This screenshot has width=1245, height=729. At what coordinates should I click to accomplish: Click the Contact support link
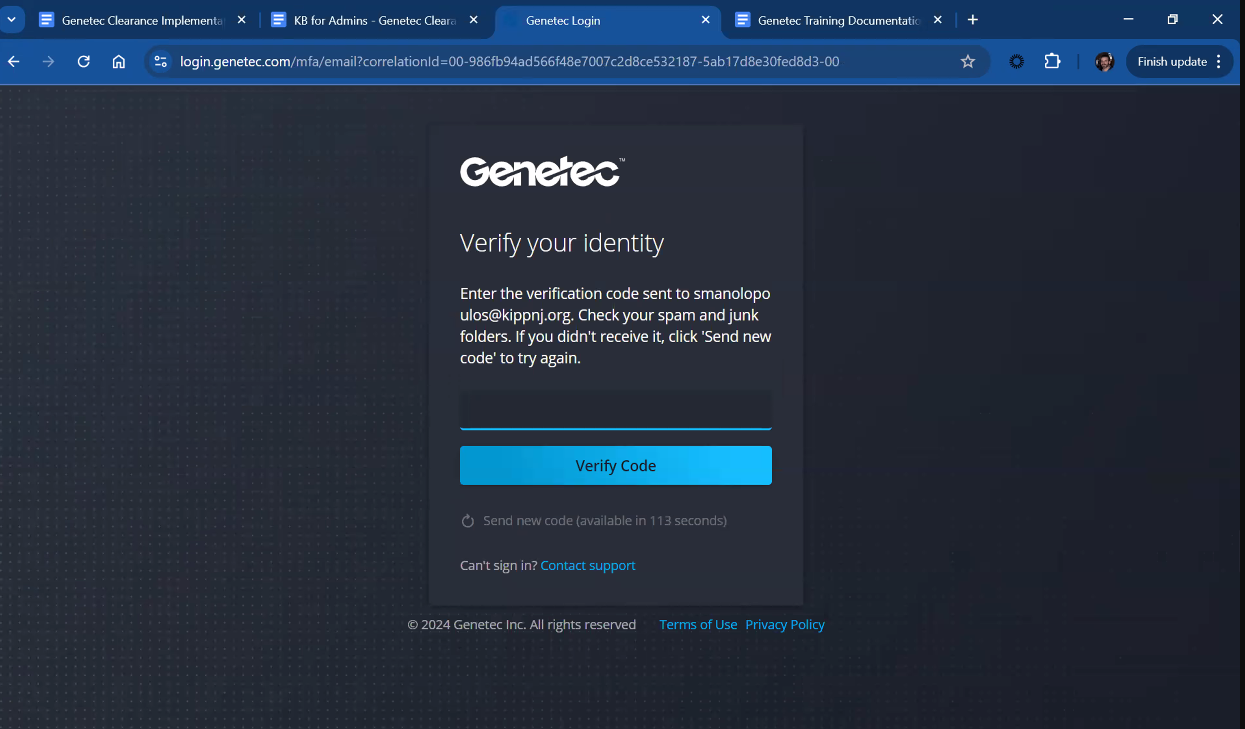[588, 566]
